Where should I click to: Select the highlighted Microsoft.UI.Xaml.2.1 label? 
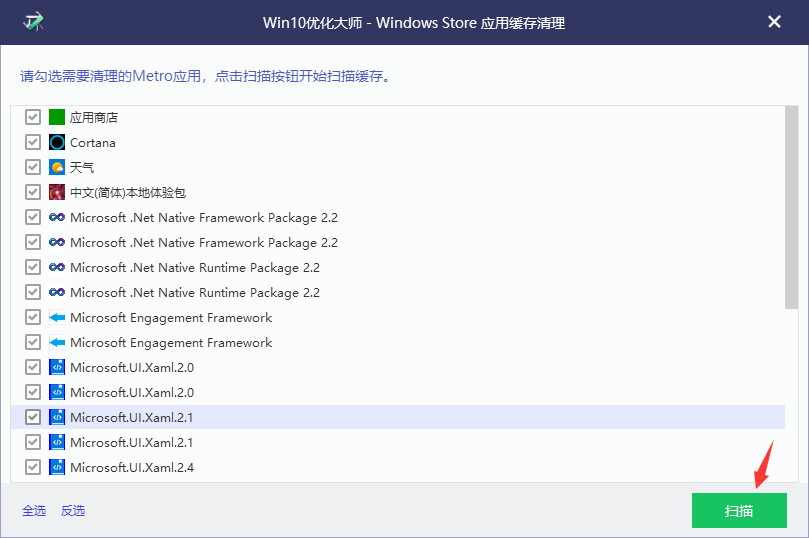(x=132, y=418)
